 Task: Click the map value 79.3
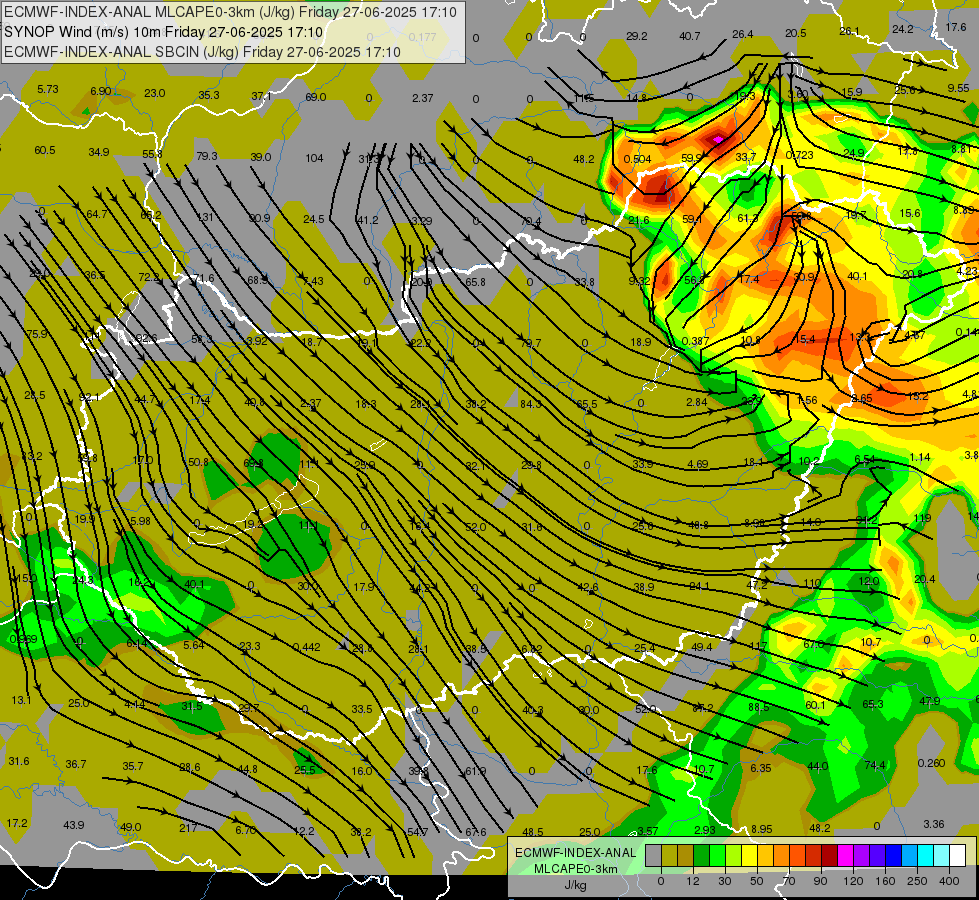pos(207,156)
